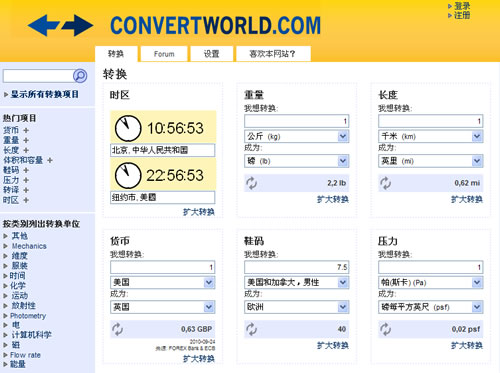This screenshot has height=373, width=500.
Task: Click plus icon next to sidebar 时区
Action: click(26, 200)
